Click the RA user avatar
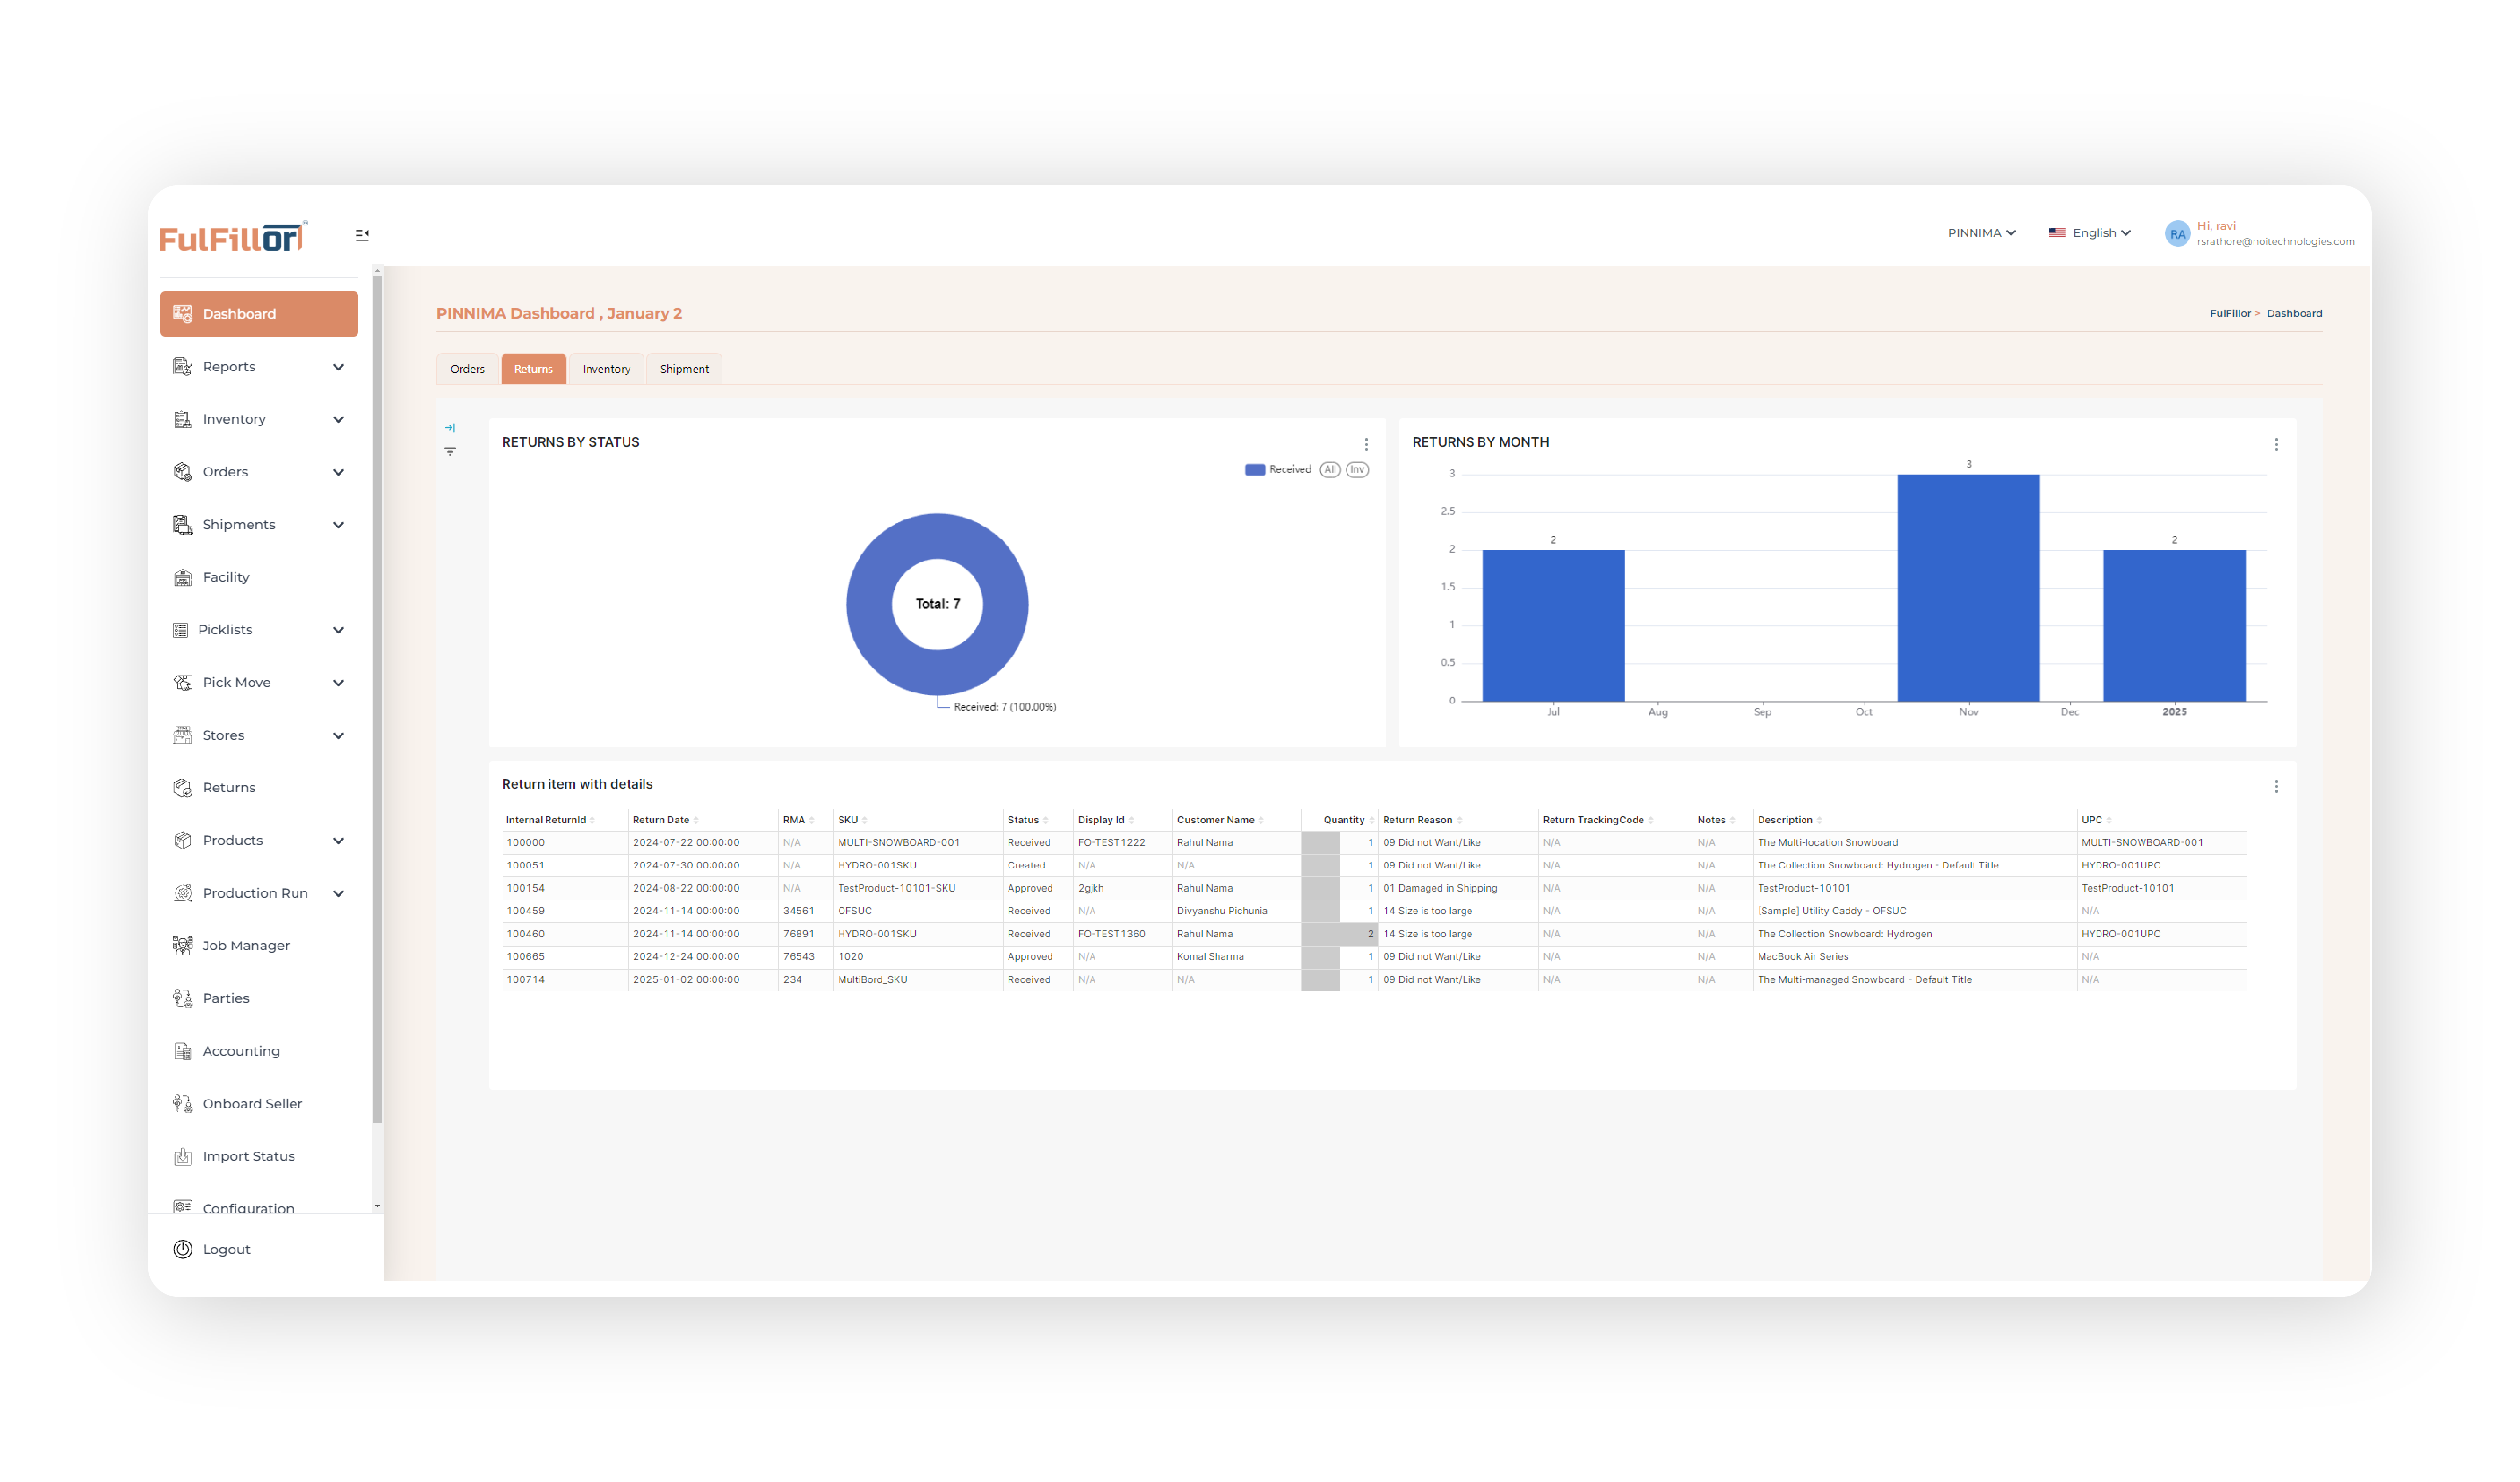The image size is (2520, 1482). pyautogui.click(x=2177, y=234)
